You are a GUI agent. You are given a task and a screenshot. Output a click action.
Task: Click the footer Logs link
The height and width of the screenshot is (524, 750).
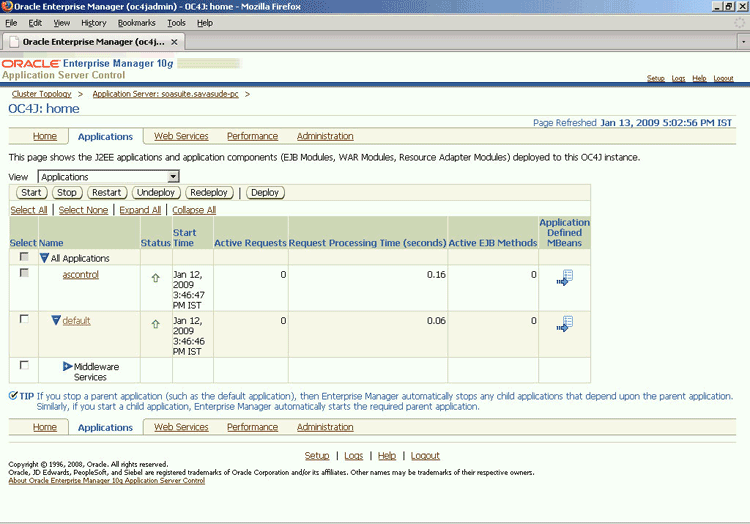coord(353,456)
